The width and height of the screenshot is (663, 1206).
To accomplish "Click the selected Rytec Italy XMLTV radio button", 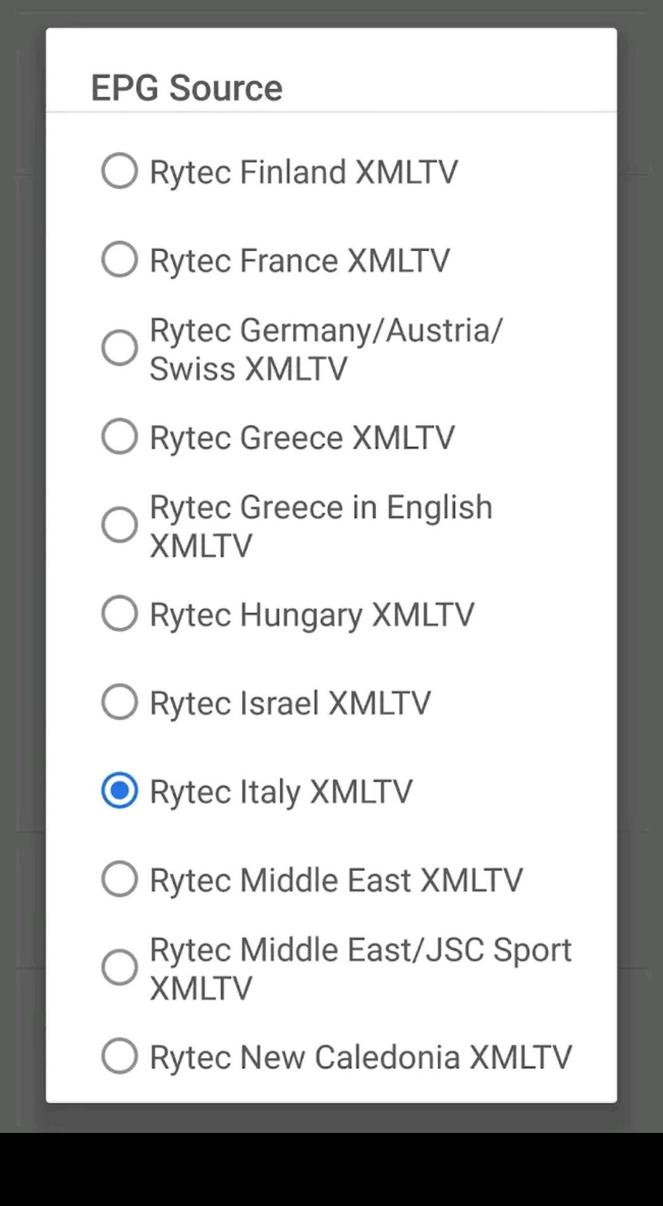I will click(119, 791).
